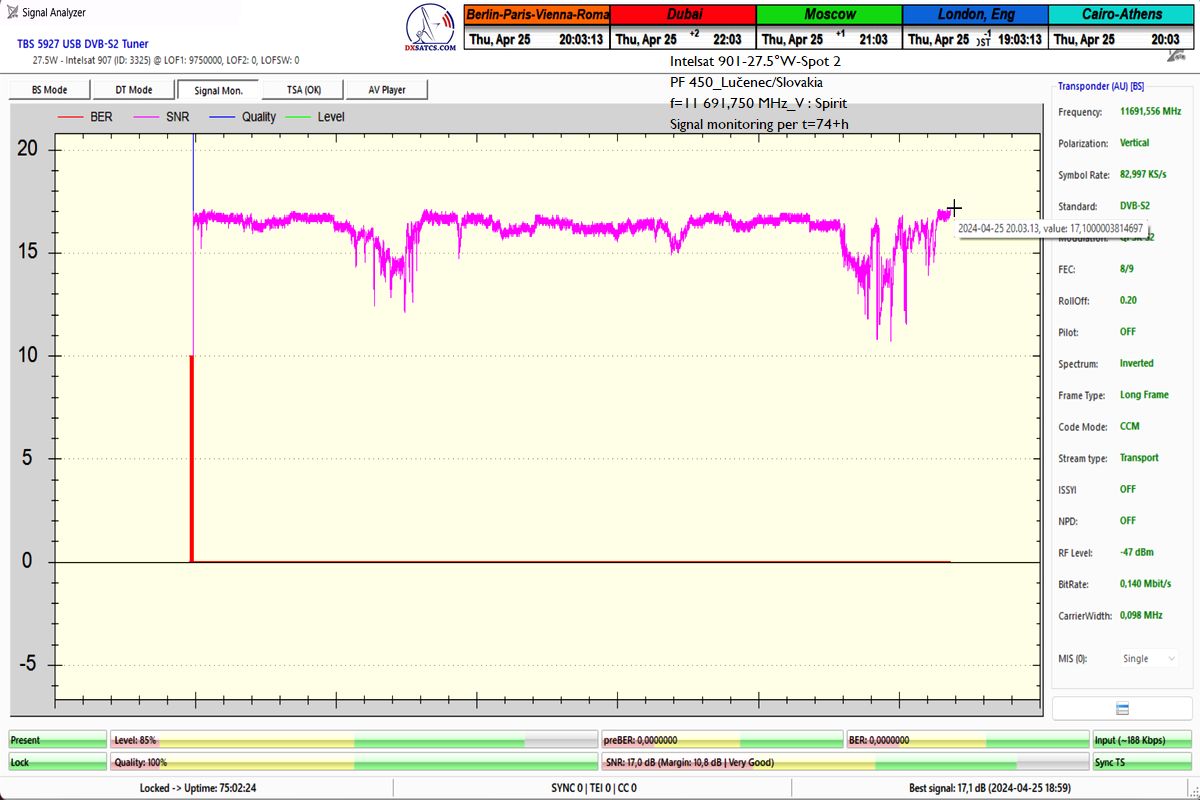This screenshot has height=800, width=1200.
Task: Open the TSA (OK) tab
Action: click(x=303, y=90)
